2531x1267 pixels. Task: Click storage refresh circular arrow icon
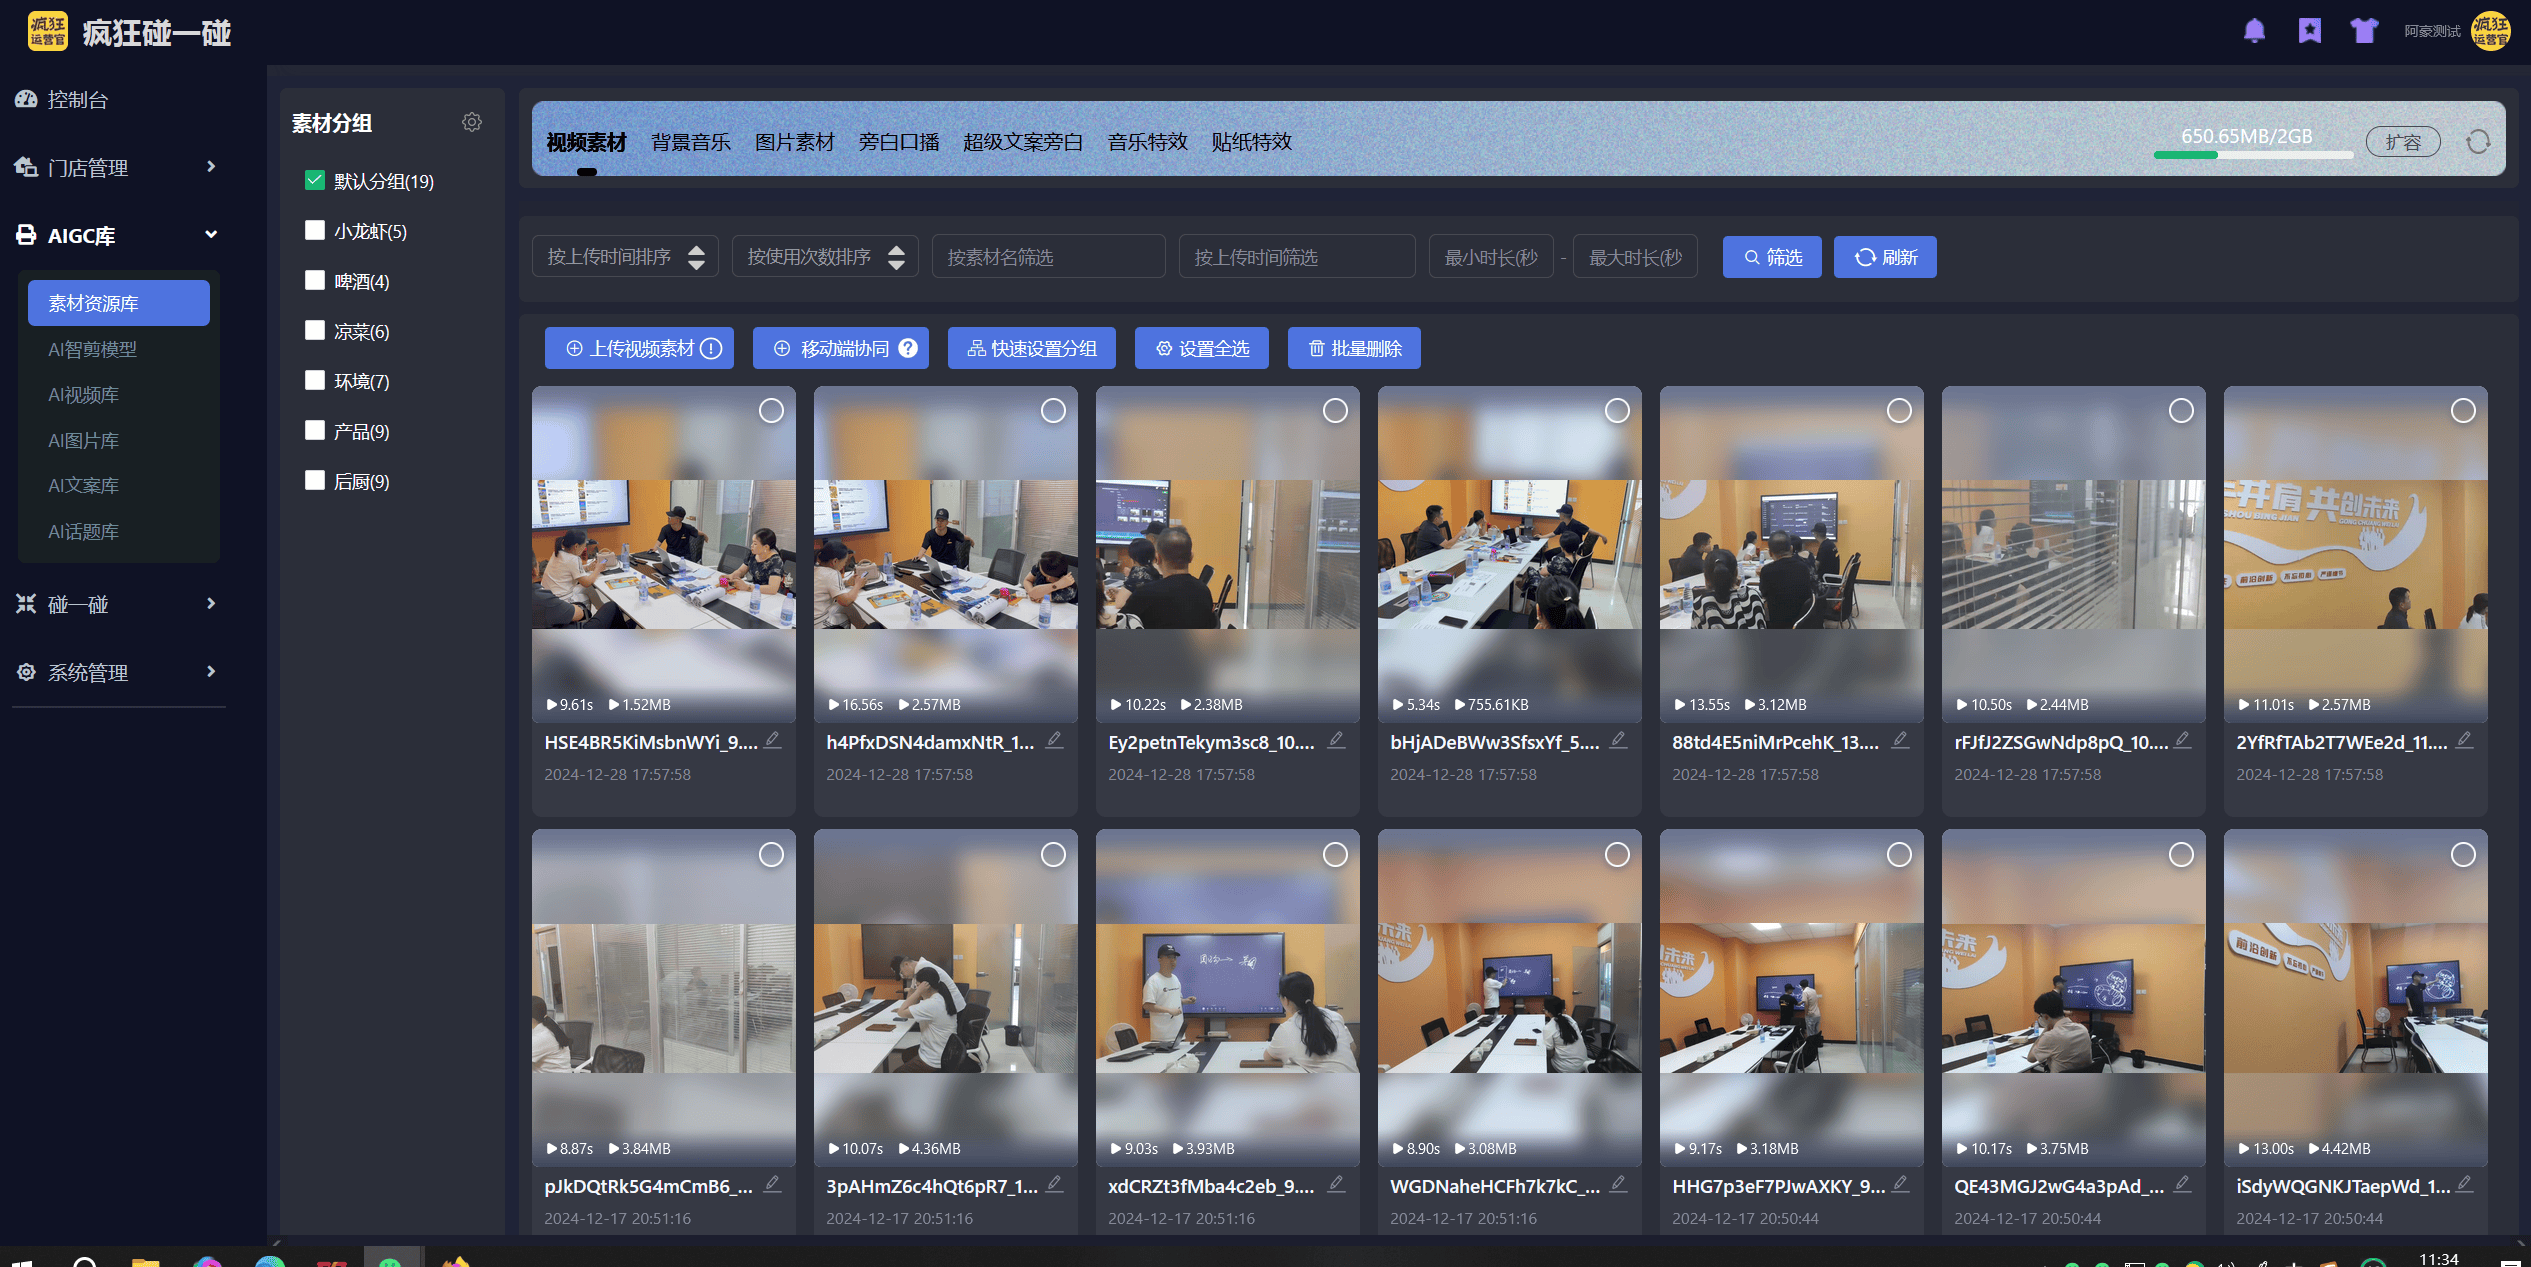(2478, 142)
